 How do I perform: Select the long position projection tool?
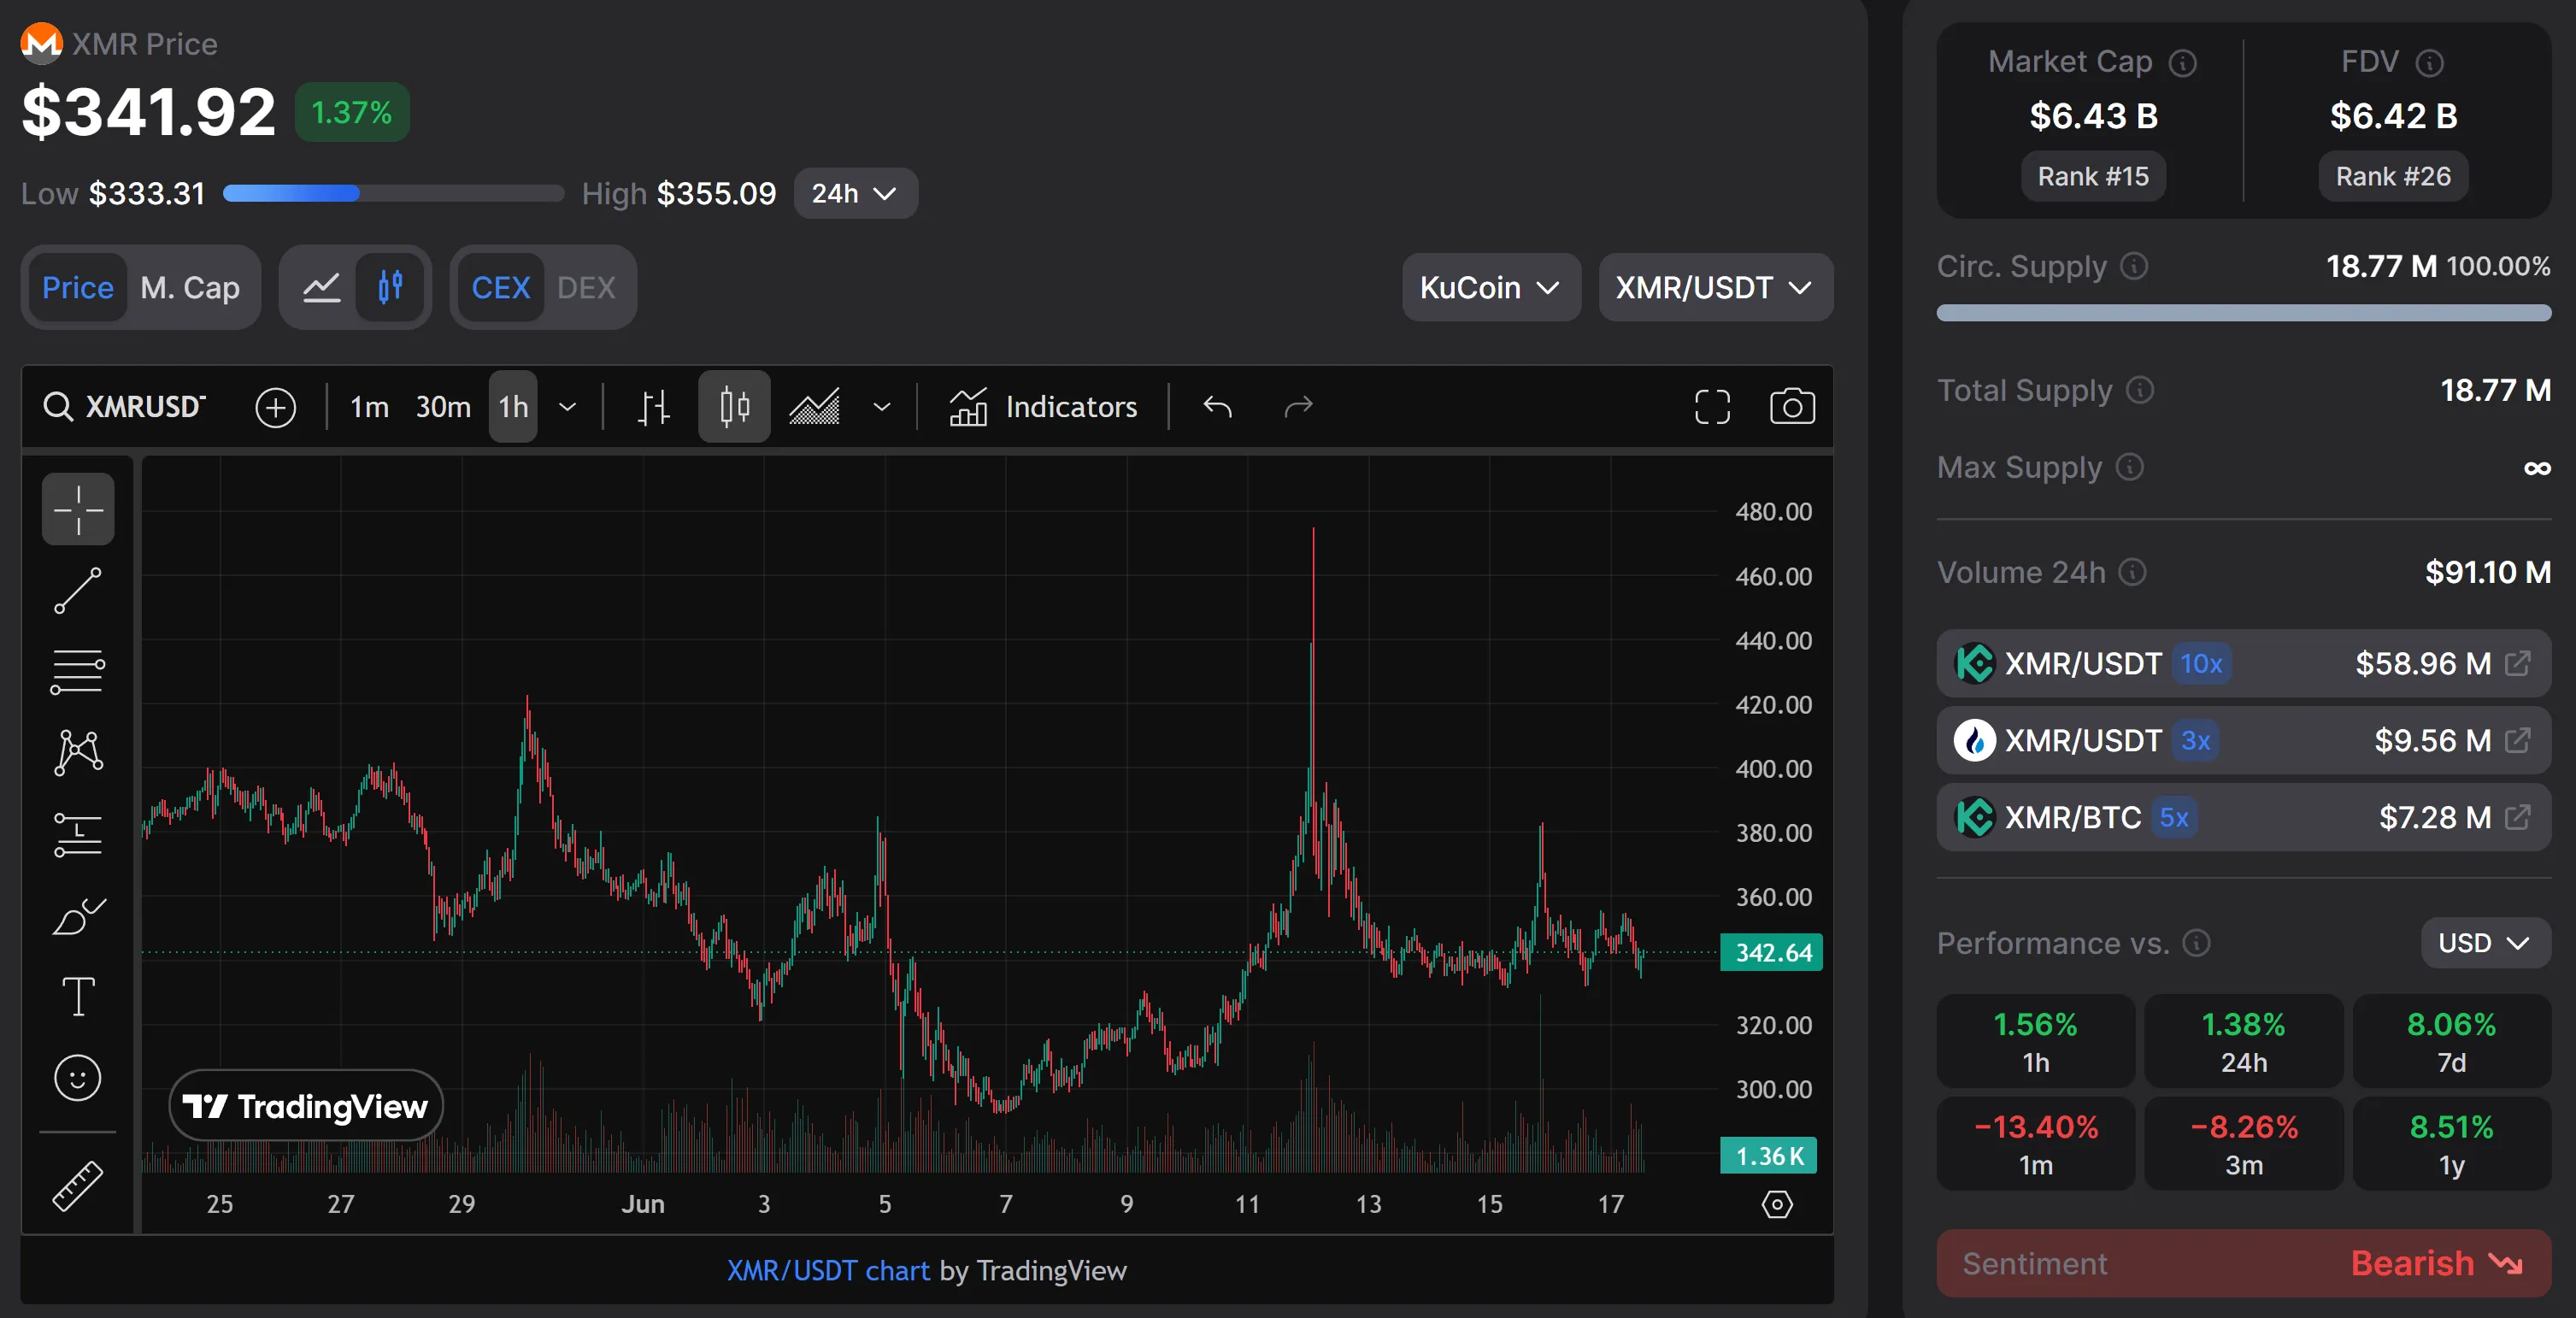coord(78,834)
